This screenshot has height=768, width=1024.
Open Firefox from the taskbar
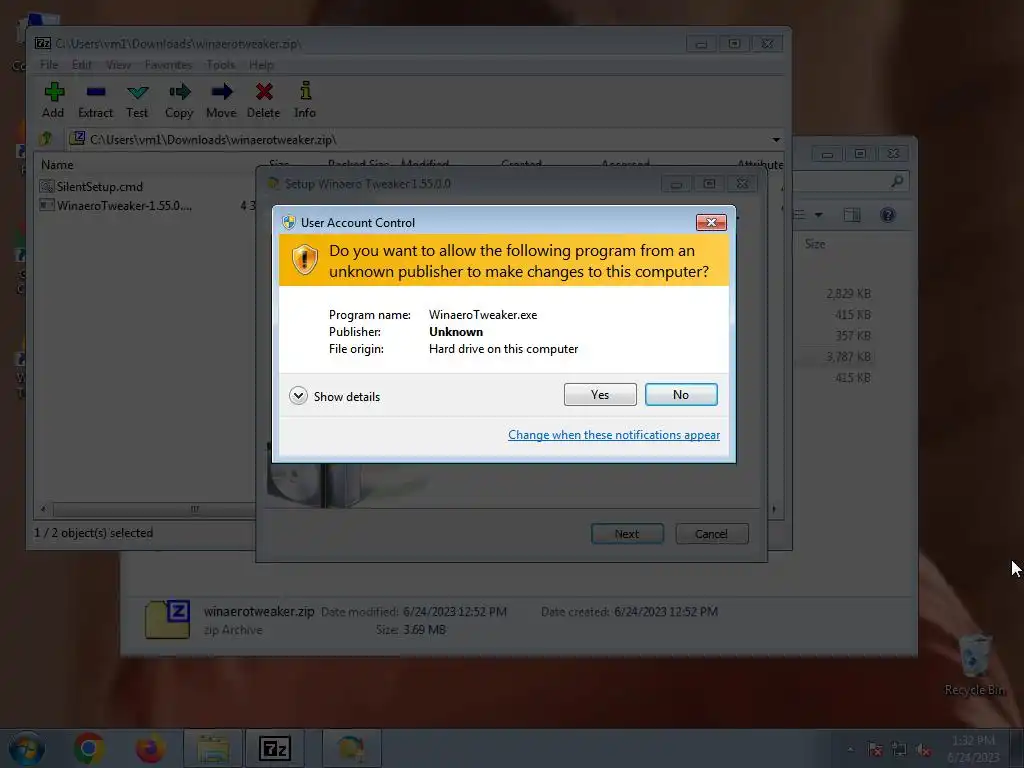pos(150,748)
